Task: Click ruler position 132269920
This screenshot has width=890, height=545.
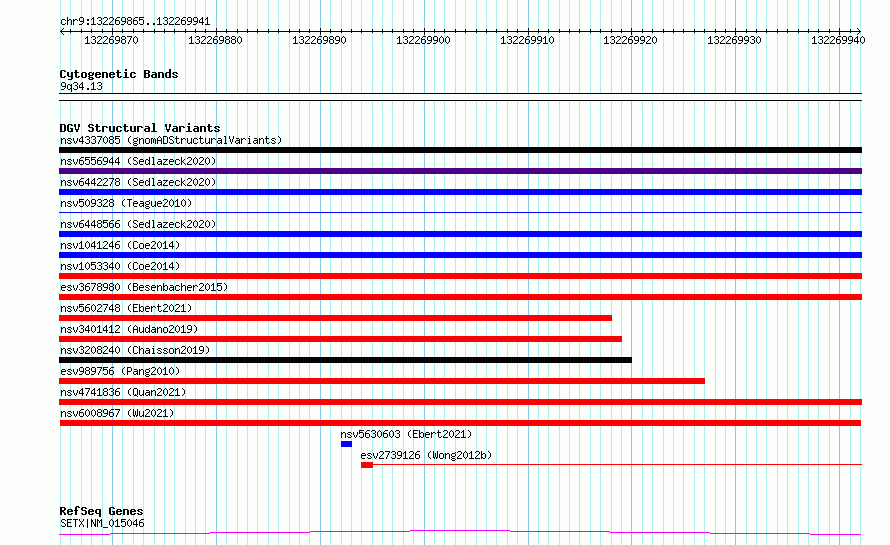Action: click(x=630, y=40)
